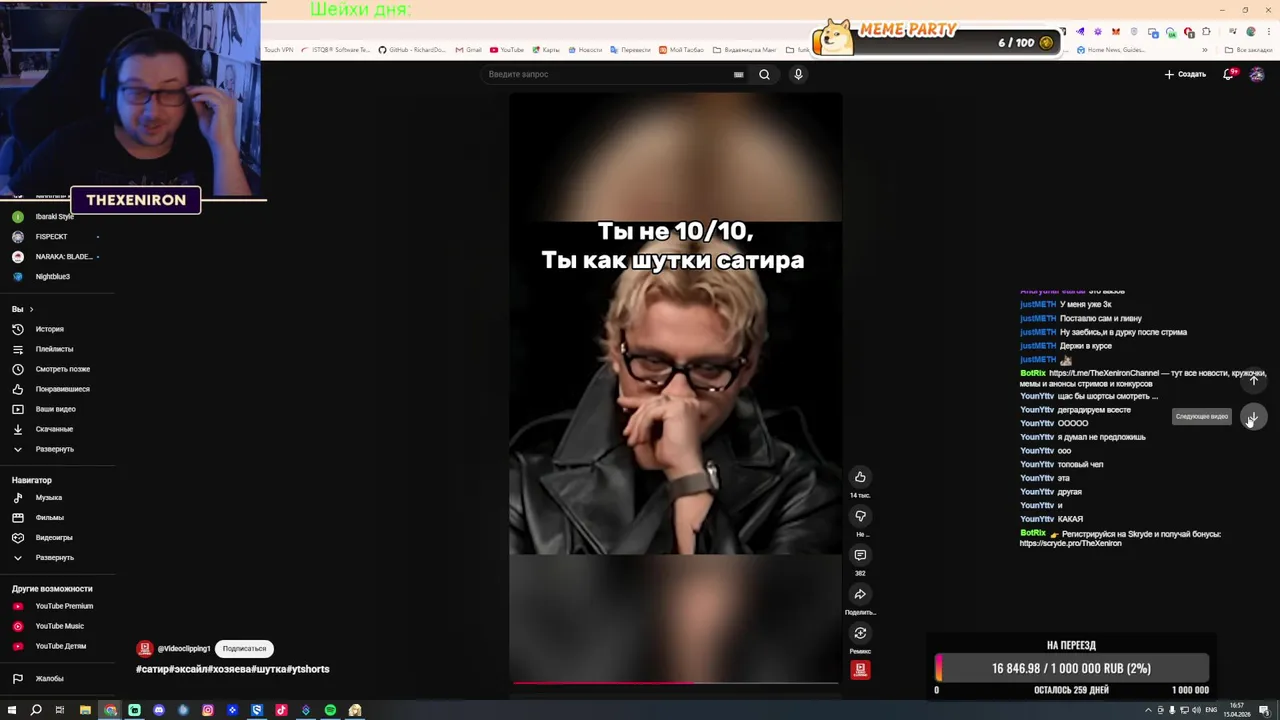Open the YouTube bookmark in bookmarks bar

(507, 49)
